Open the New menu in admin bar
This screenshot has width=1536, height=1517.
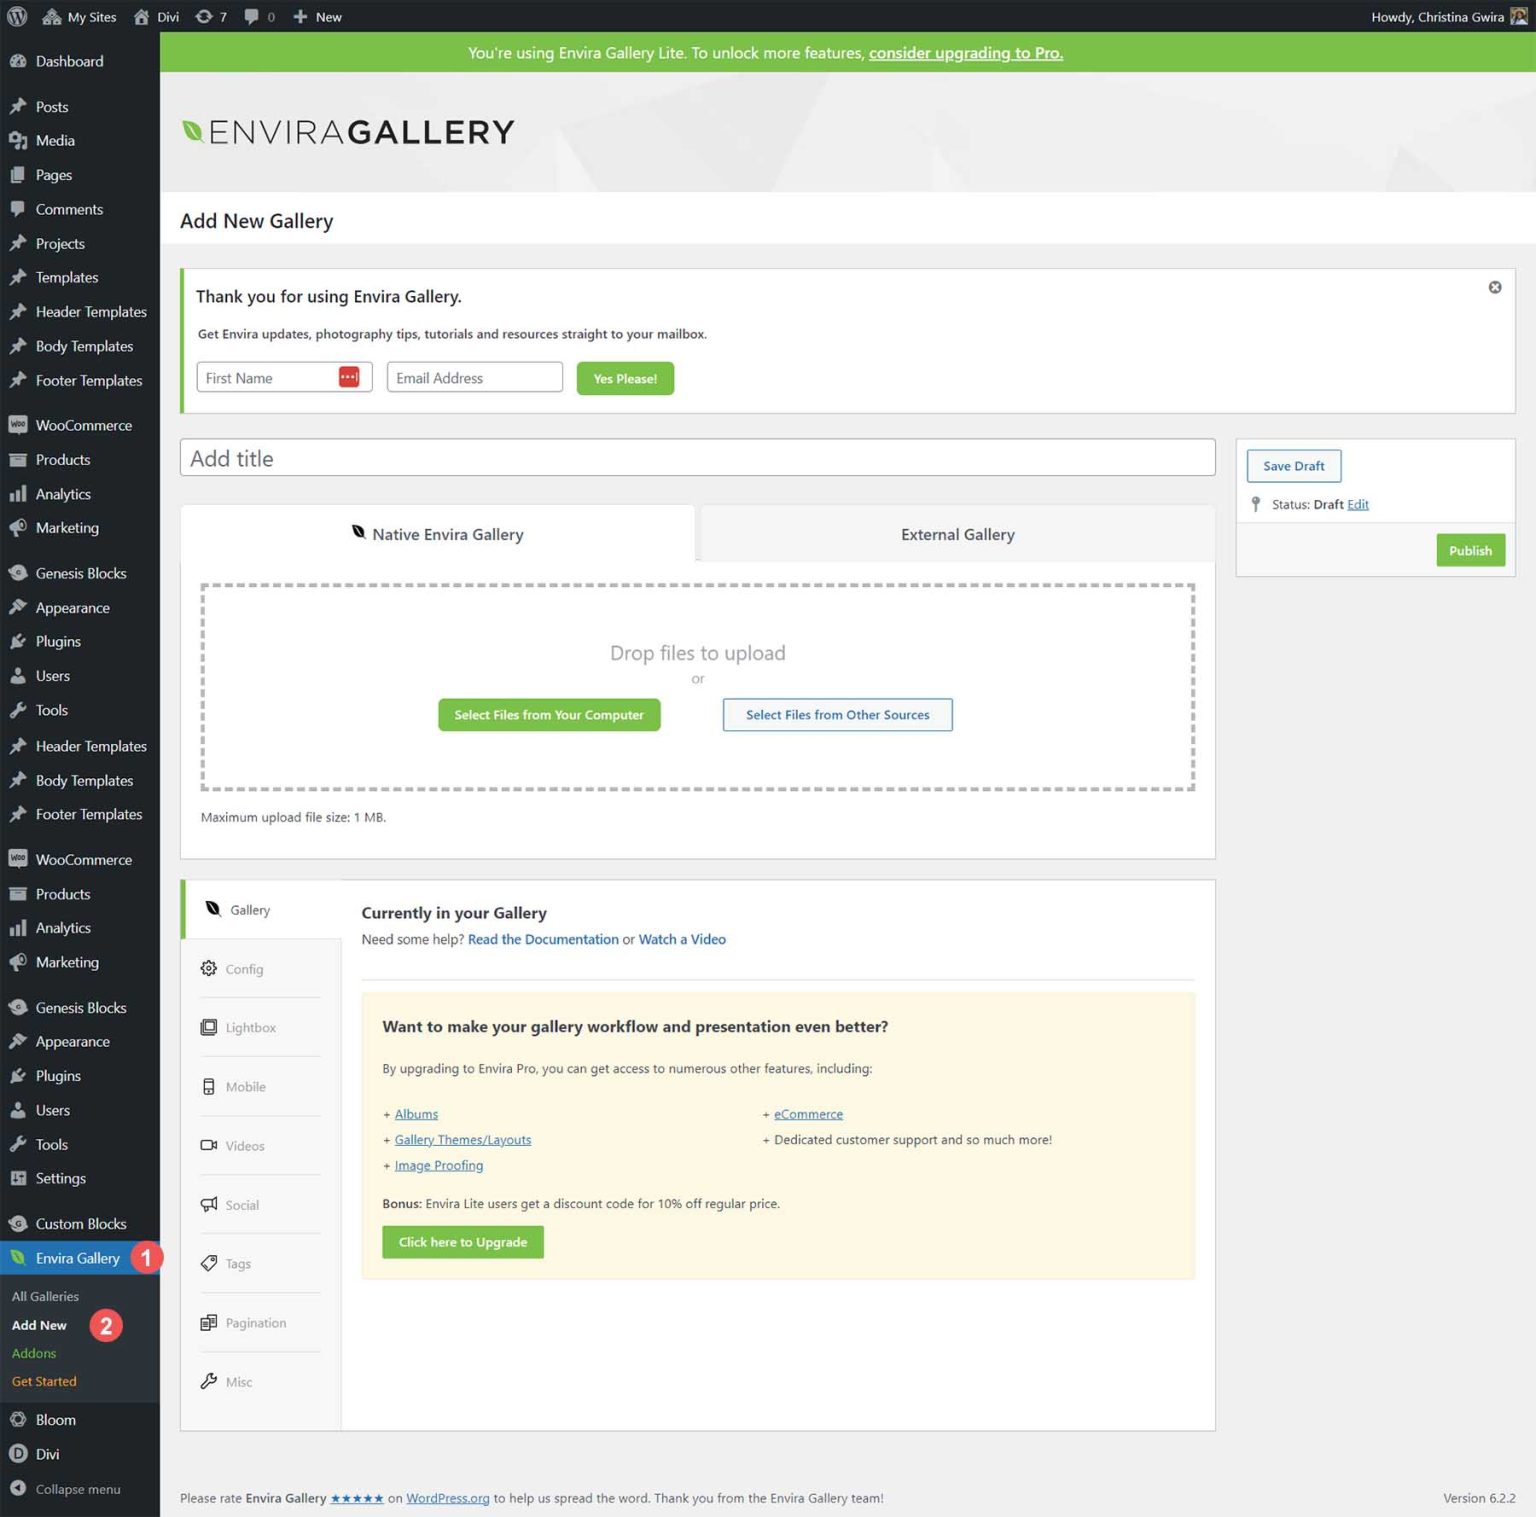[316, 16]
